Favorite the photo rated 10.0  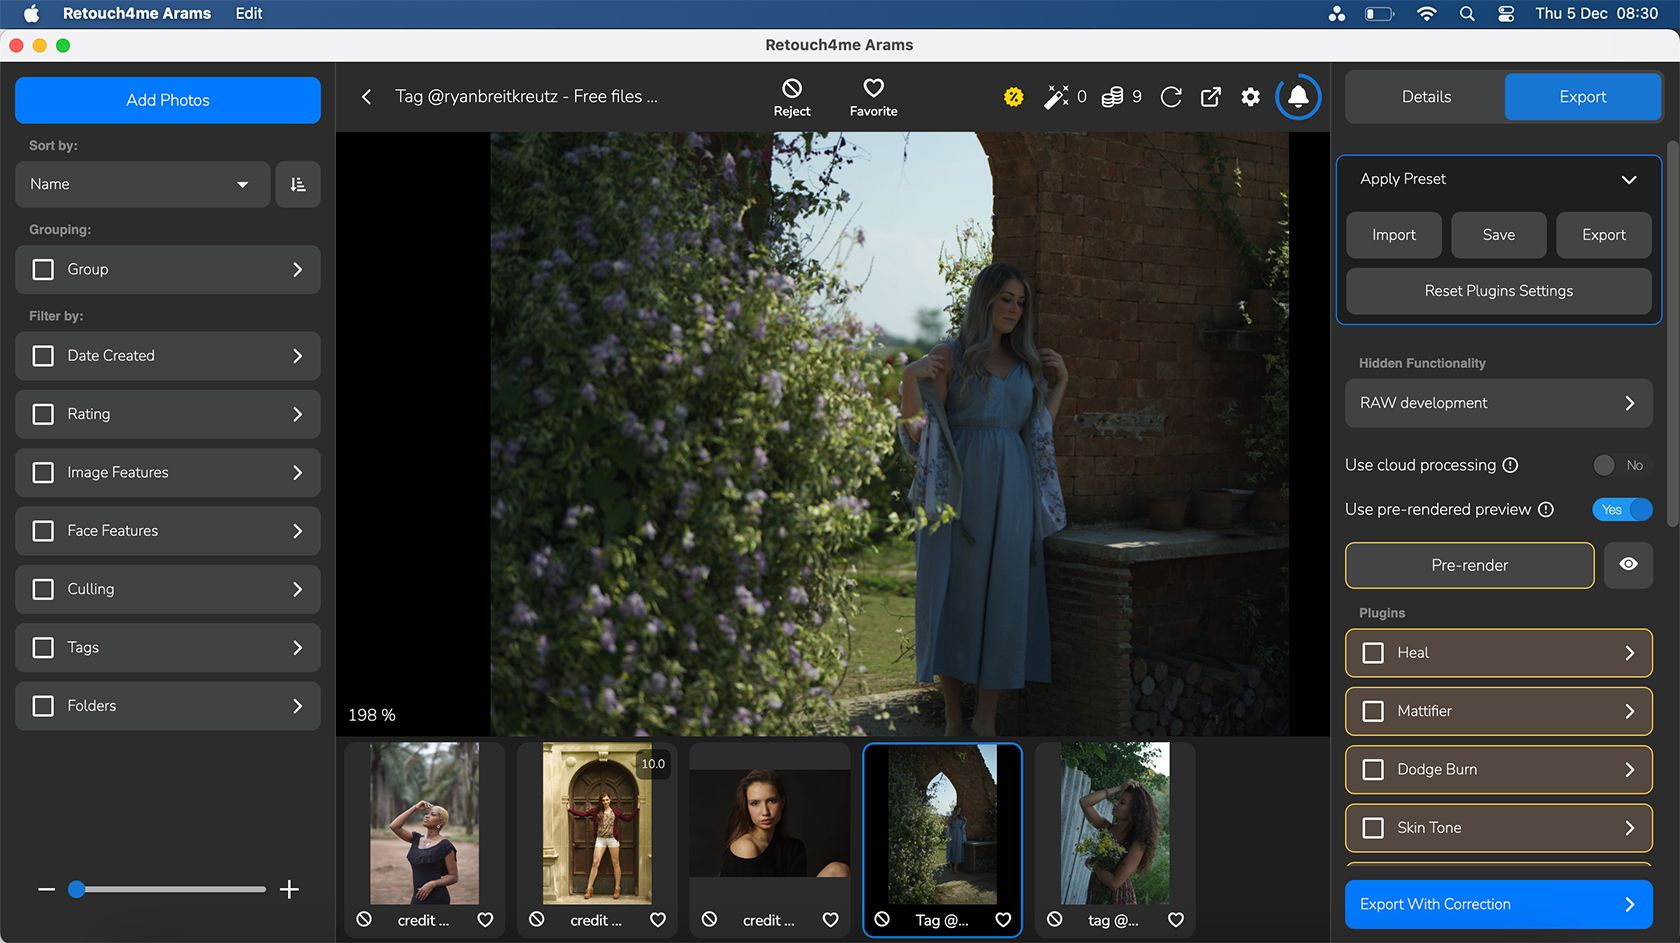(658, 919)
